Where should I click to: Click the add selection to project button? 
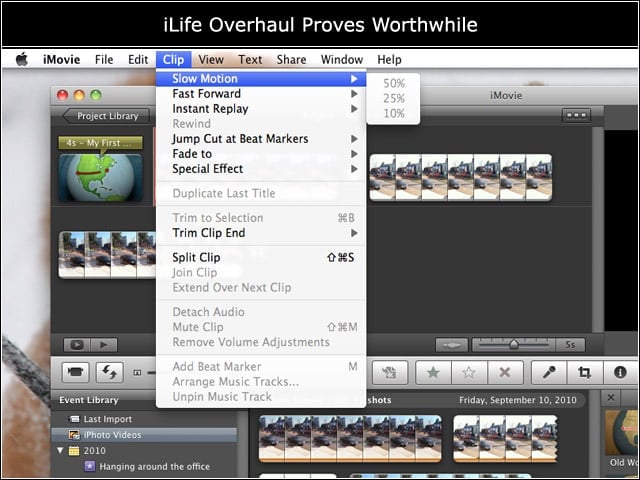coord(390,372)
